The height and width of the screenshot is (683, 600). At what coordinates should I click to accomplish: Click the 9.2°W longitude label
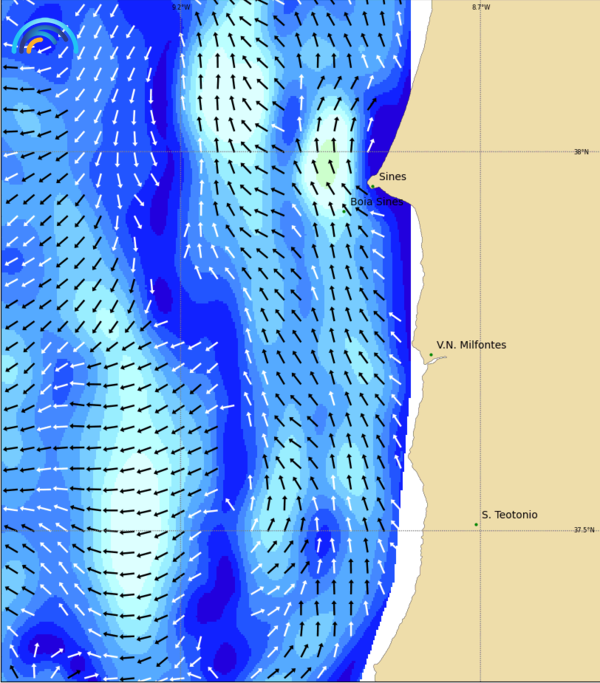[180, 7]
